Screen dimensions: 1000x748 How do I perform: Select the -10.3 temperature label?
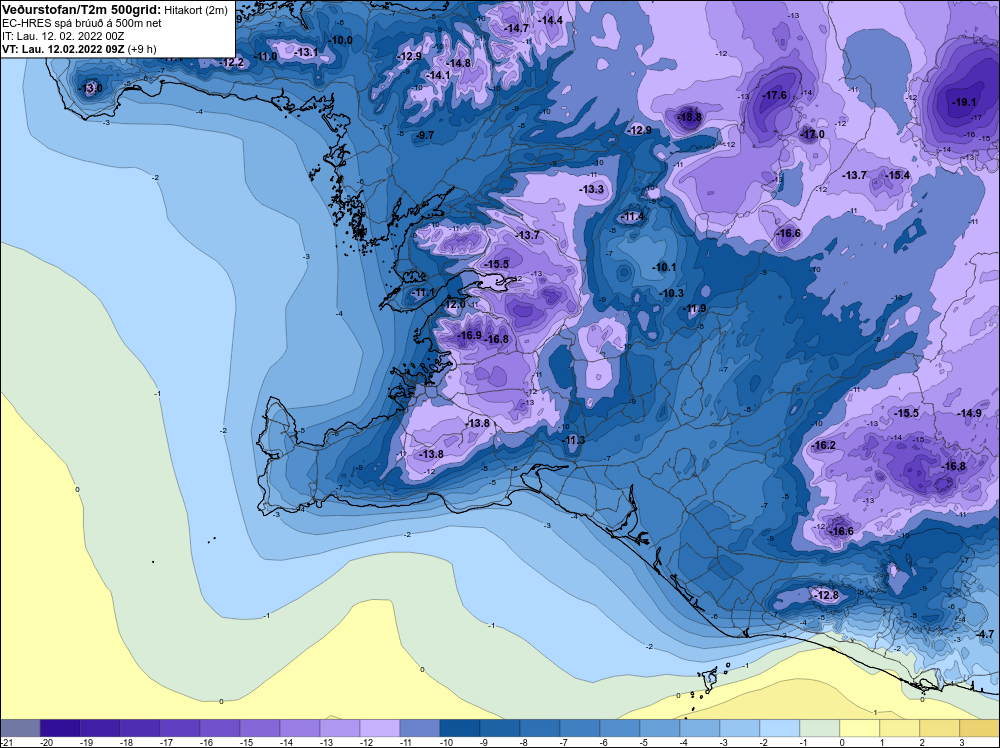(672, 293)
